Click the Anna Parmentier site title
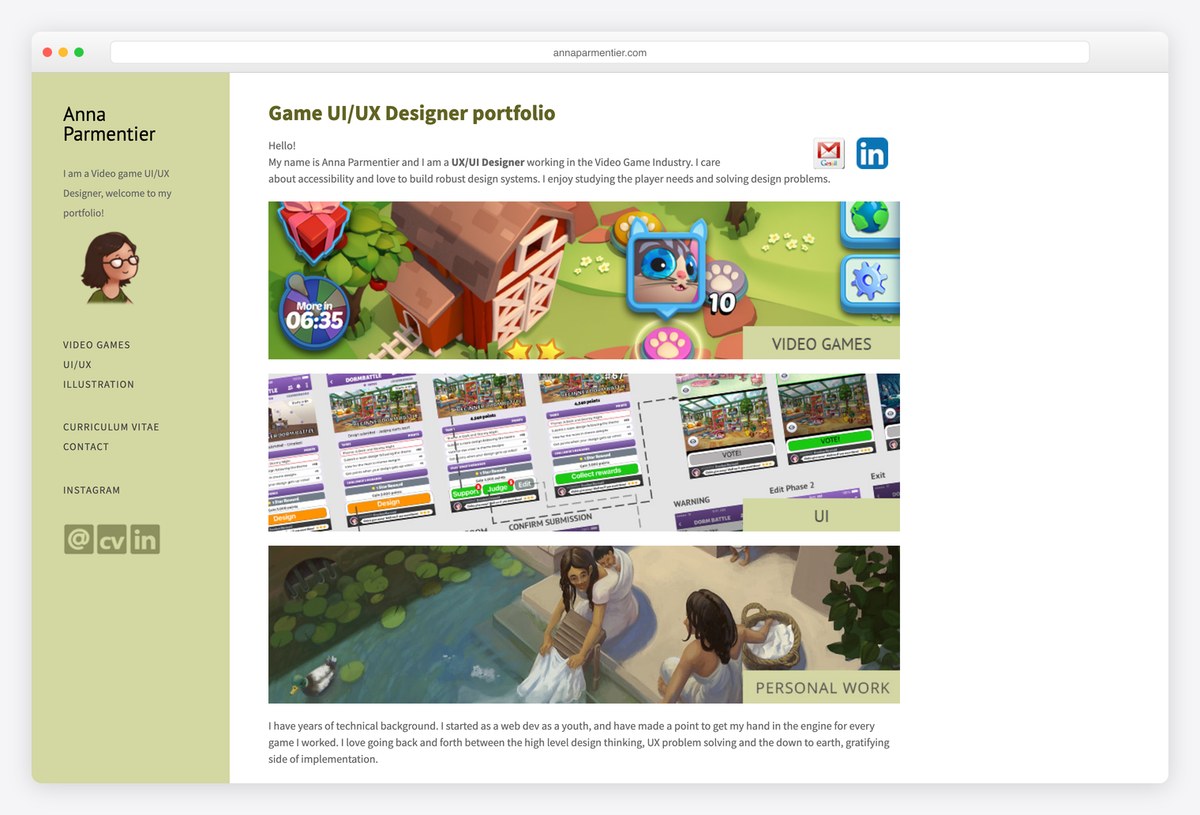 109,124
